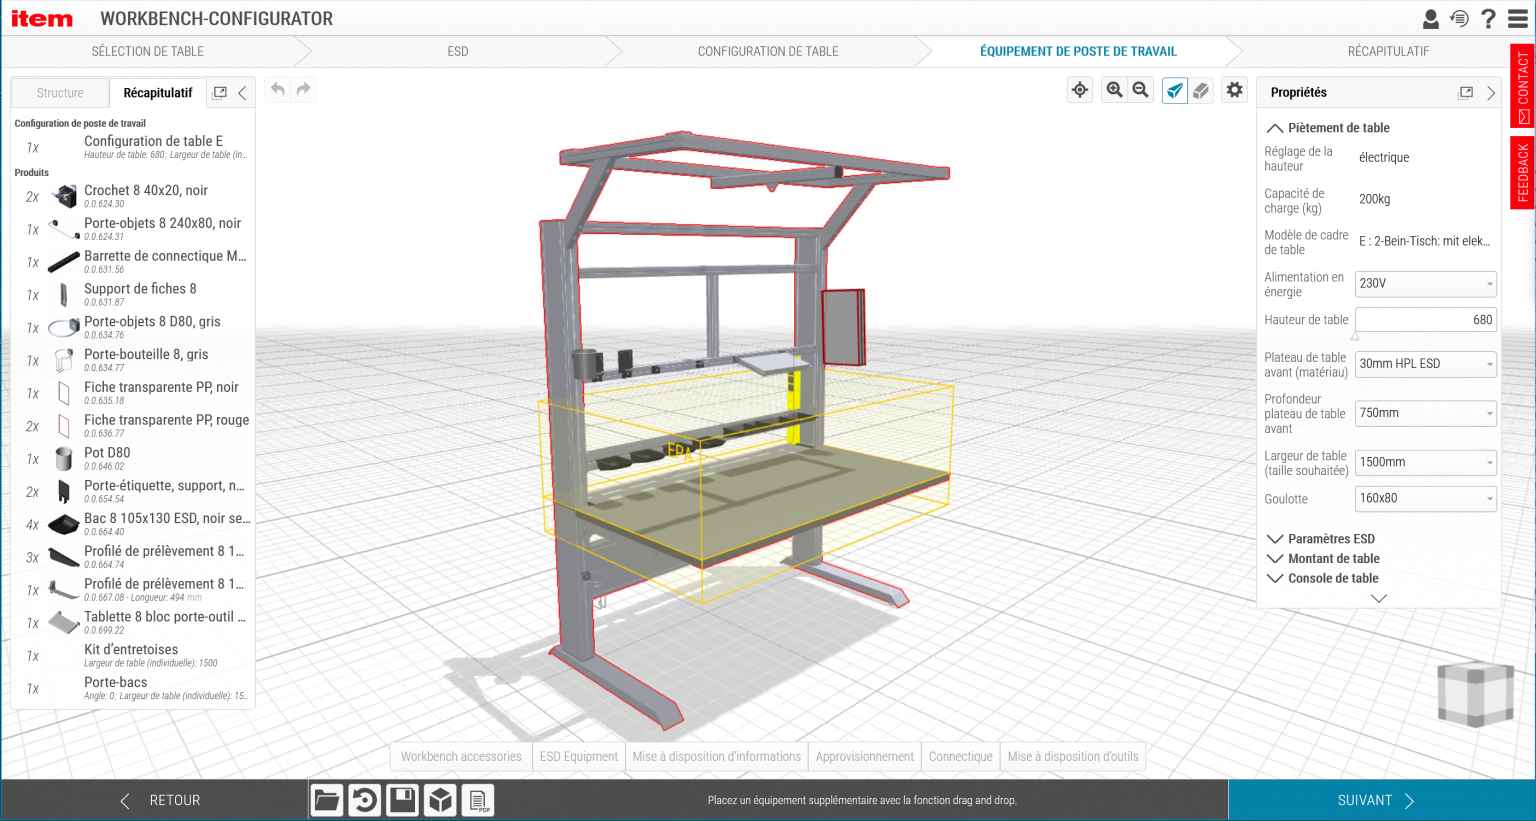The image size is (1536, 821).
Task: Click the 3D cube icon in bottom bar
Action: coord(441,800)
